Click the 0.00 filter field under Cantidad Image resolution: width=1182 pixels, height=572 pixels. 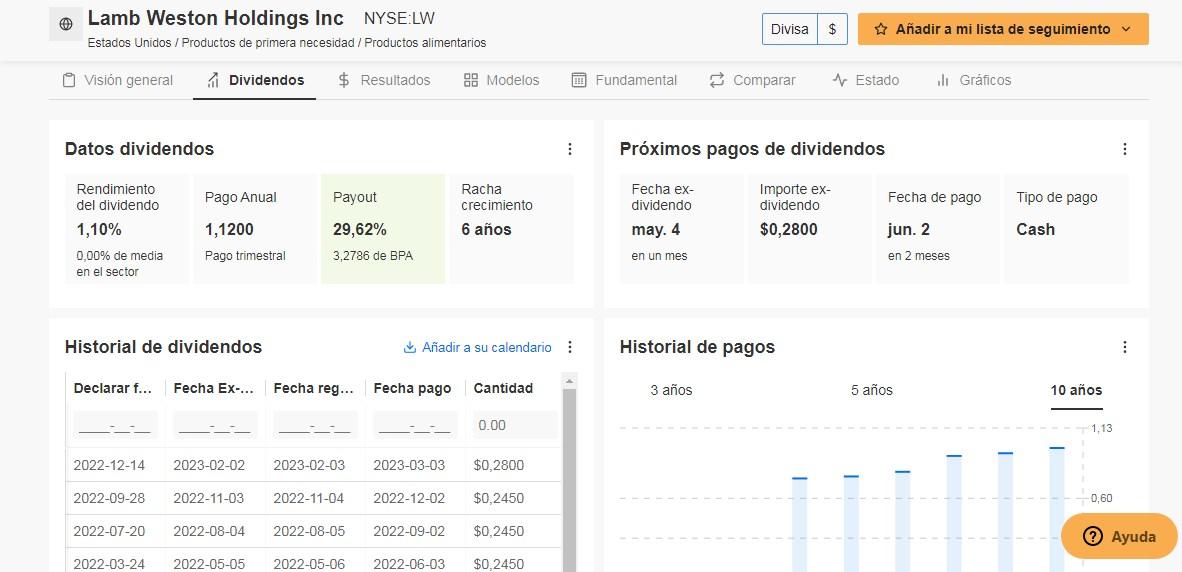pyautogui.click(x=515, y=425)
